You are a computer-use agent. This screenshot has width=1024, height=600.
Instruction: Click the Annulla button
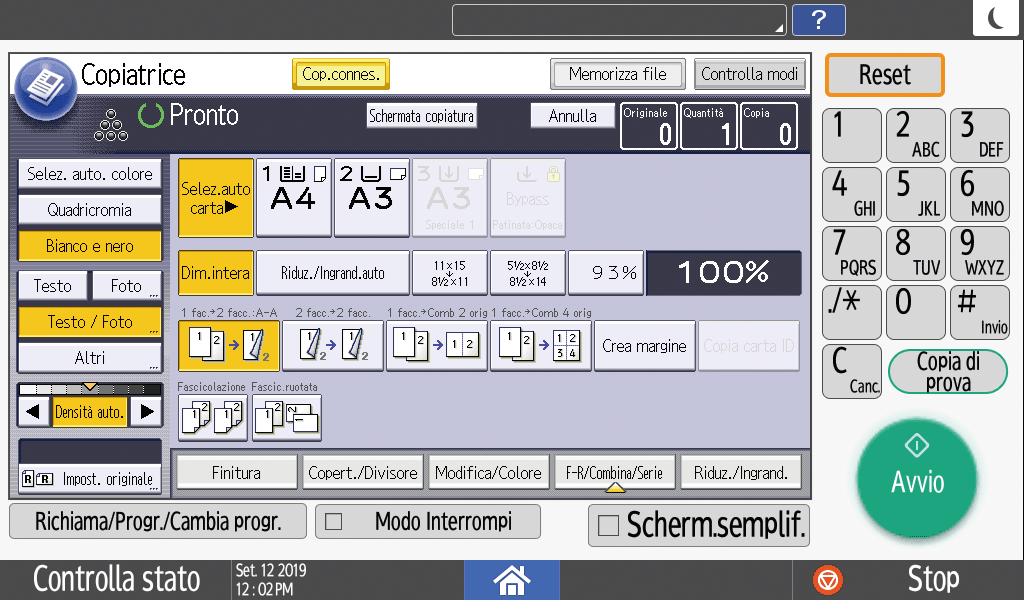point(573,116)
